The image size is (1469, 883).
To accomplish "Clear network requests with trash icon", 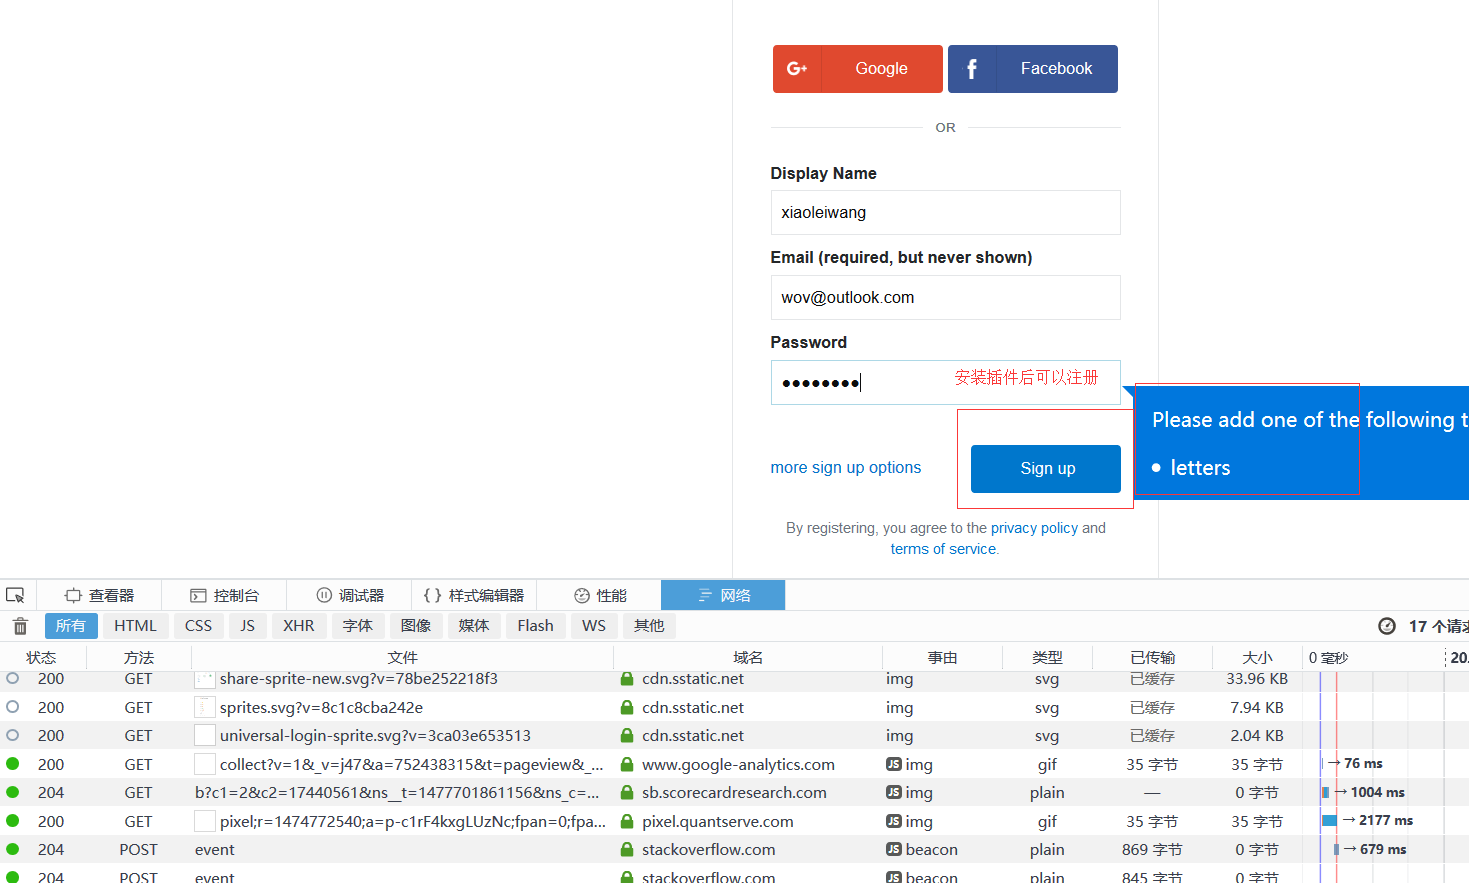I will point(20,626).
